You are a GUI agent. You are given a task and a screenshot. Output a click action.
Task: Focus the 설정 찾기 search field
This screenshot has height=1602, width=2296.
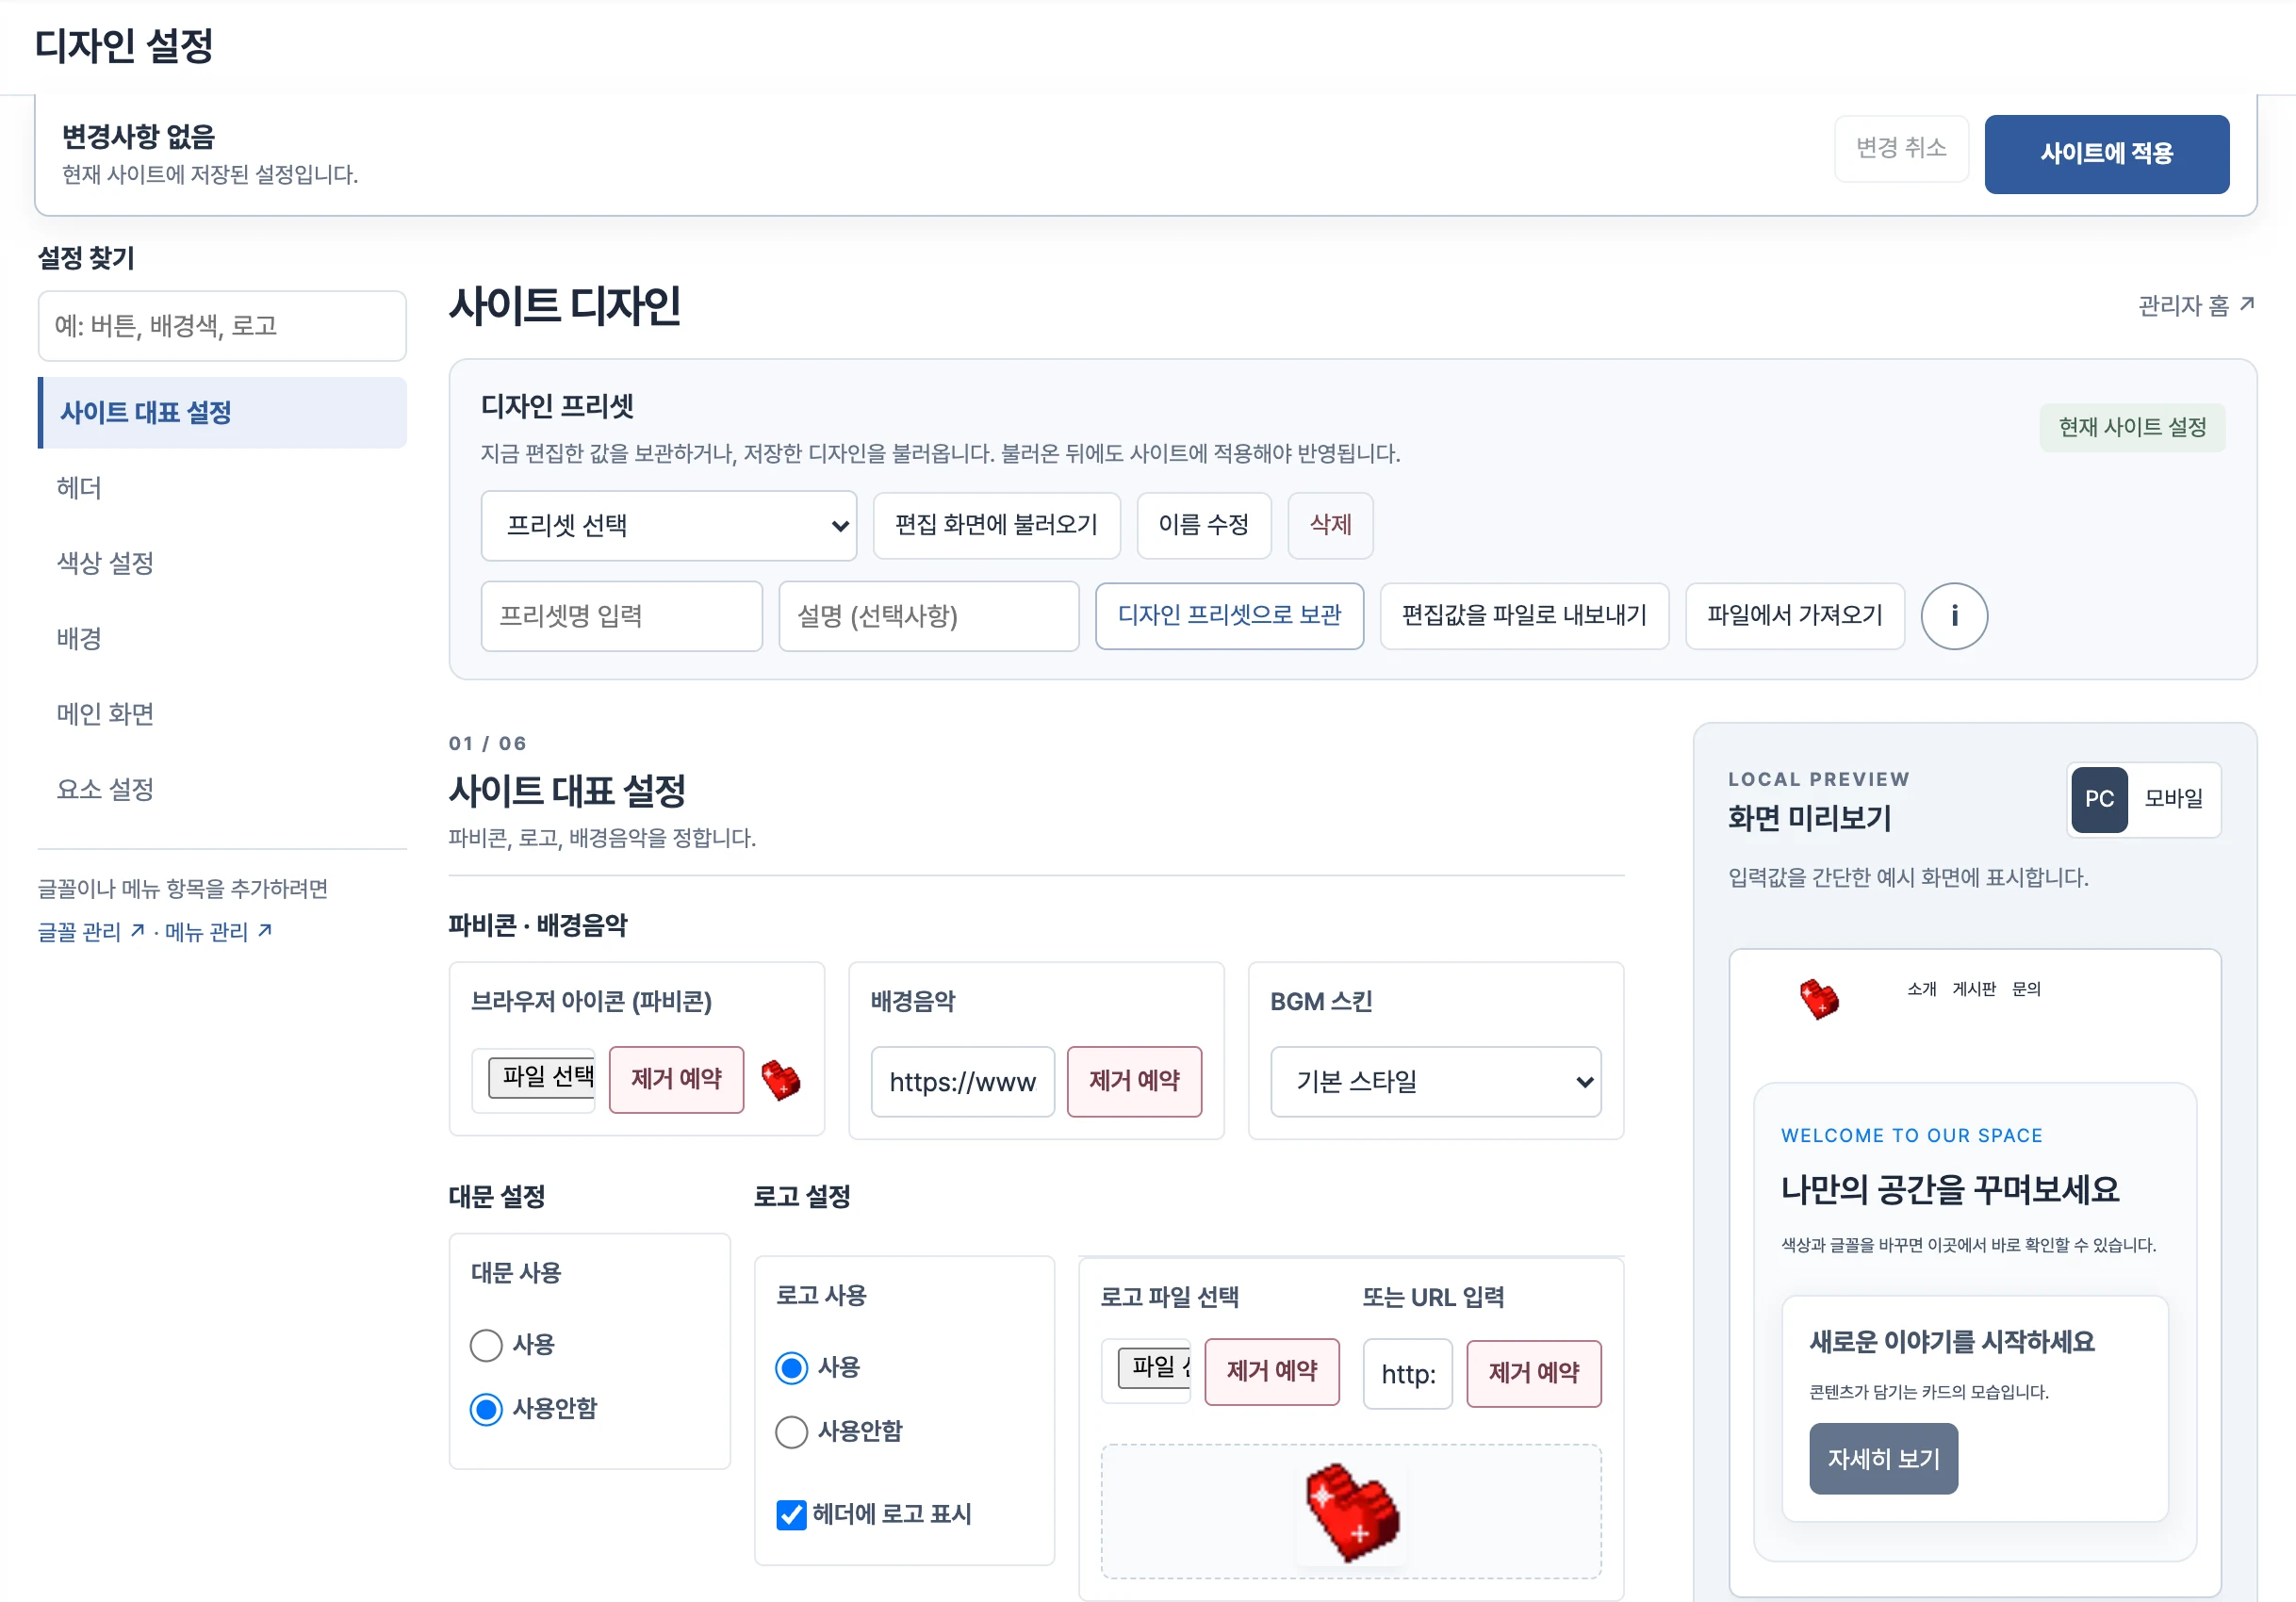click(222, 326)
